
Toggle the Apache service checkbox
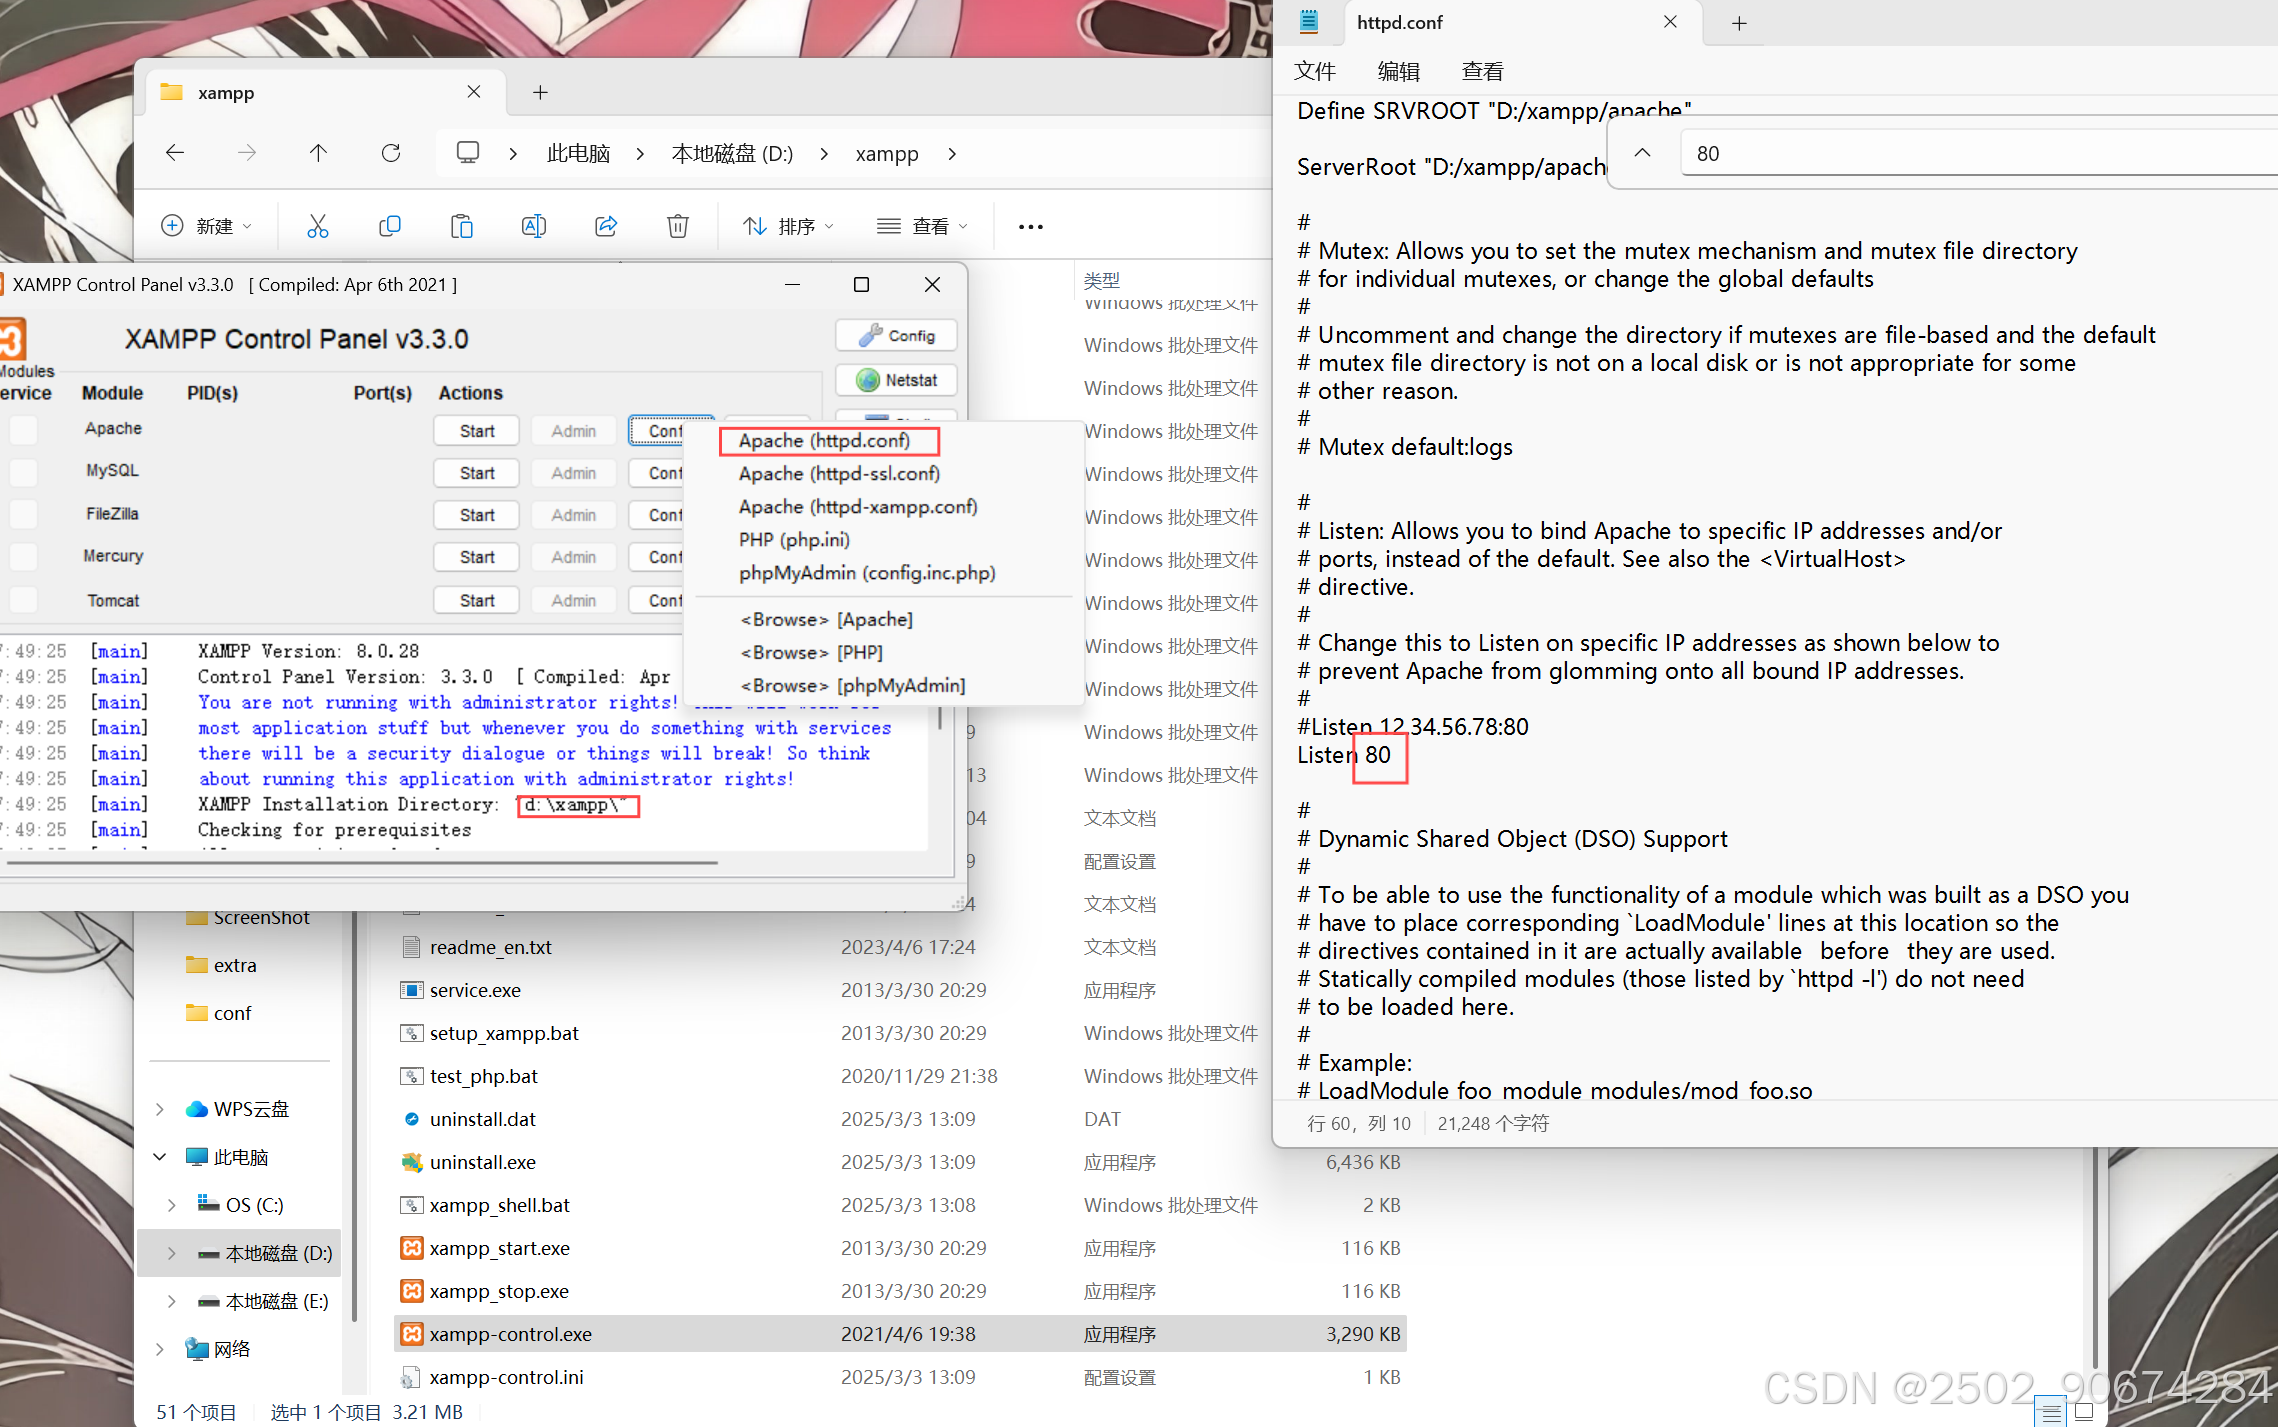point(23,430)
